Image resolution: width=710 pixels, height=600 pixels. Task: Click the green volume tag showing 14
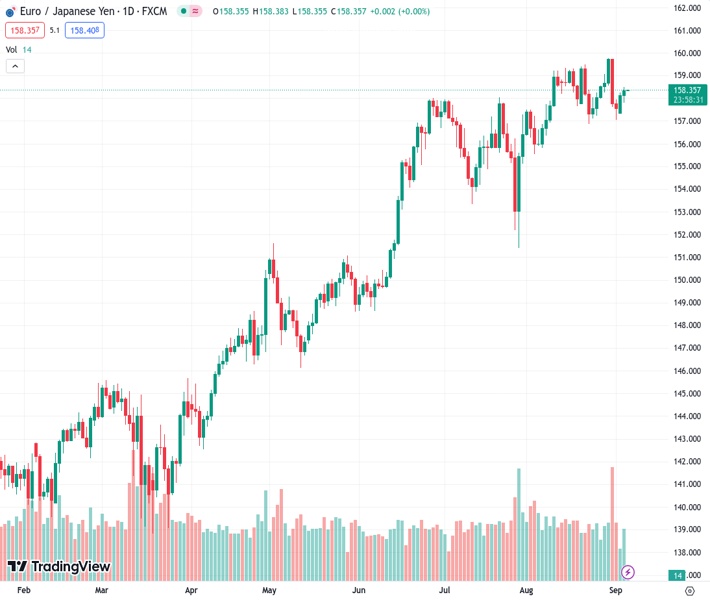pos(678,575)
